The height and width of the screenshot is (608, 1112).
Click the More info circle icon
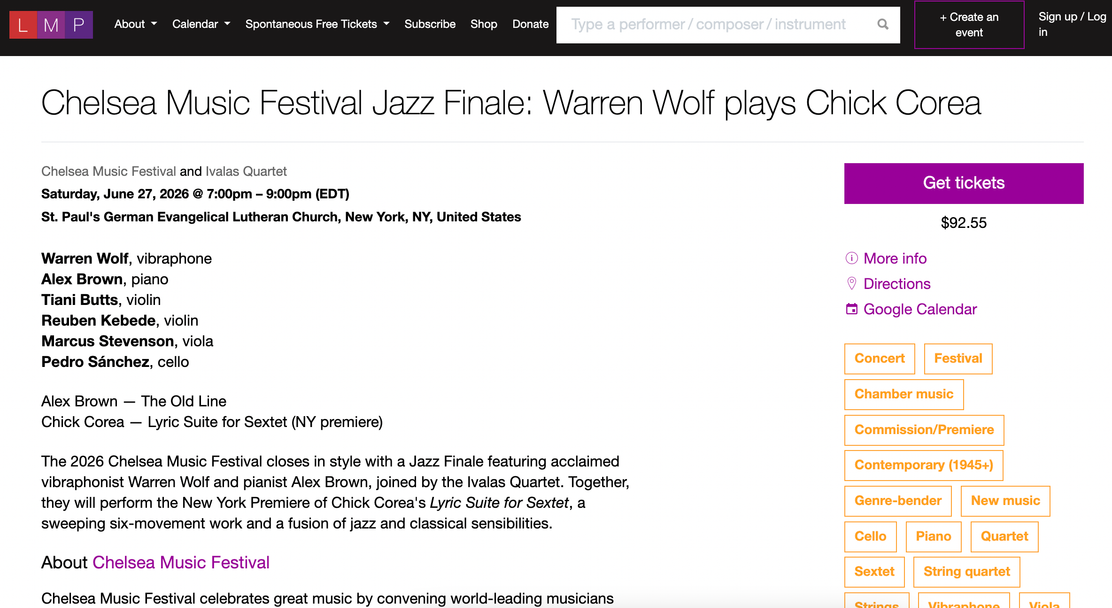pyautogui.click(x=851, y=258)
